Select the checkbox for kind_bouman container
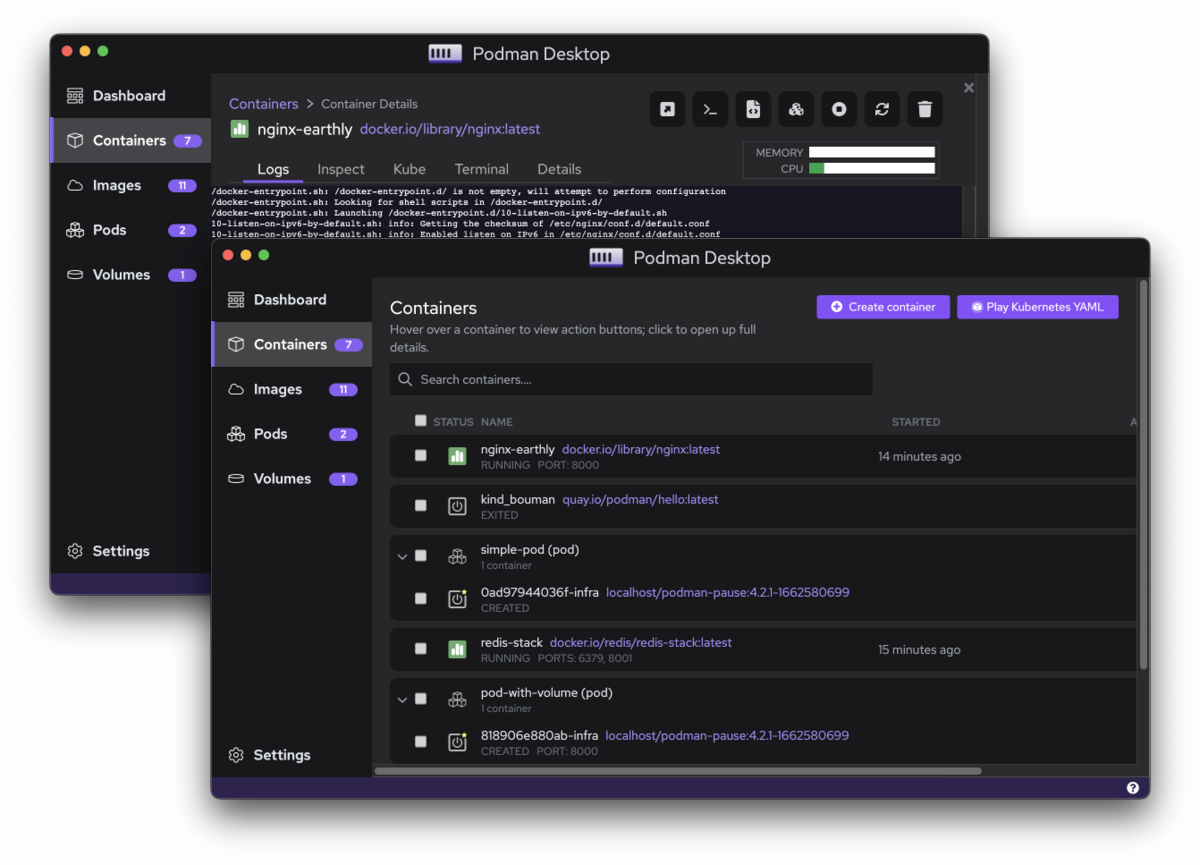The height and width of the screenshot is (865, 1200). 420,505
